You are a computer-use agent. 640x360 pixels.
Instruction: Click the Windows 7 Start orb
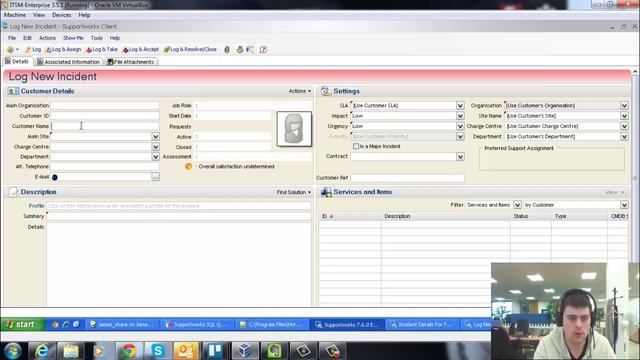pos(13,351)
